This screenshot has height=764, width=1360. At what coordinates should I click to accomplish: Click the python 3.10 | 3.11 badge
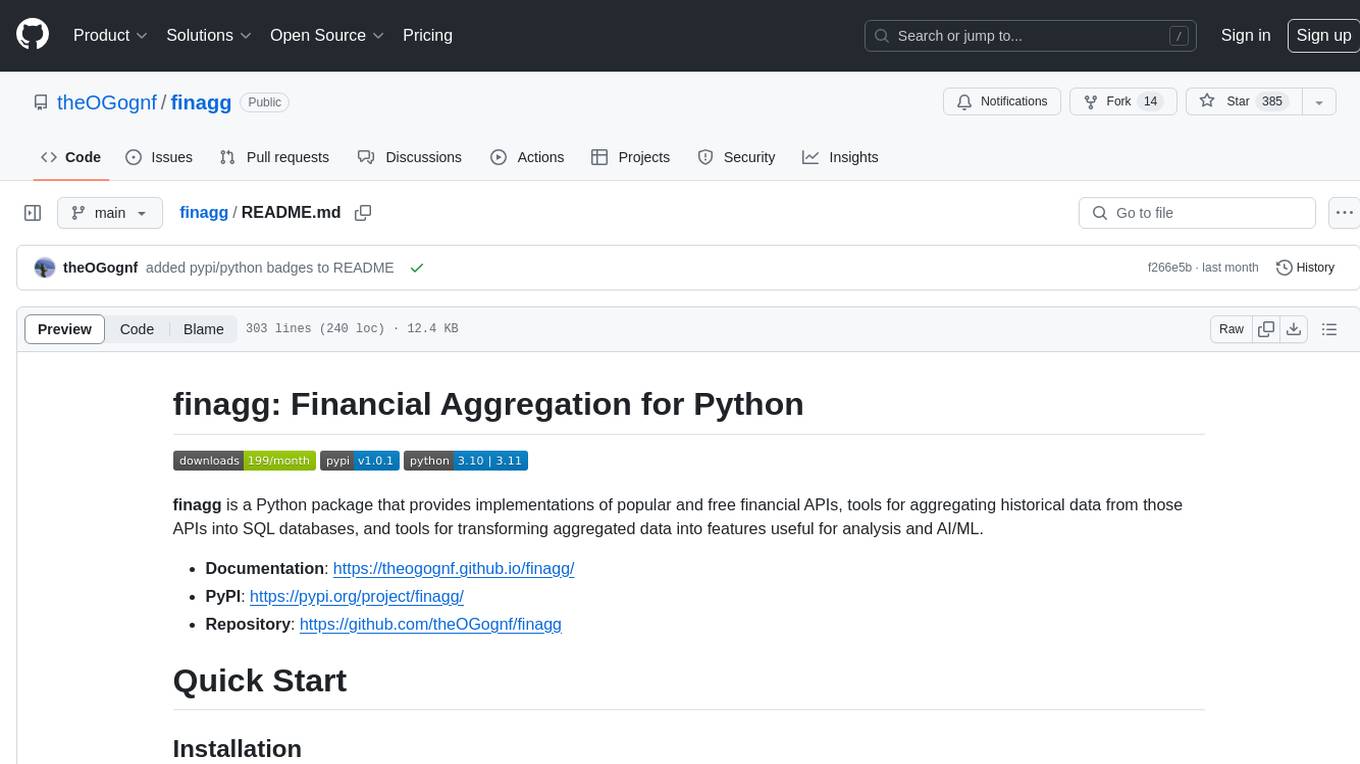pos(466,461)
